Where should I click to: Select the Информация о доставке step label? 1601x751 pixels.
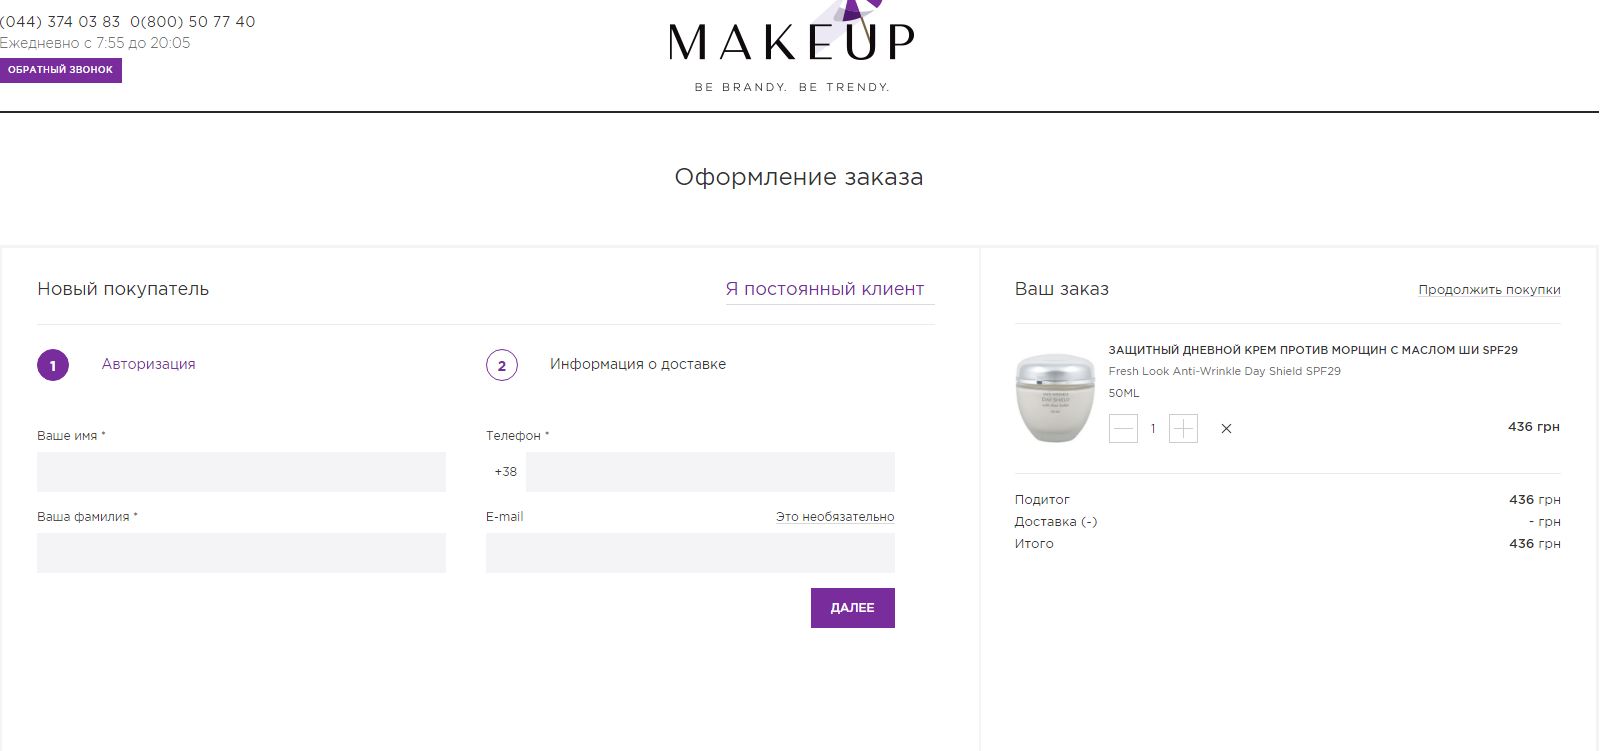point(638,364)
